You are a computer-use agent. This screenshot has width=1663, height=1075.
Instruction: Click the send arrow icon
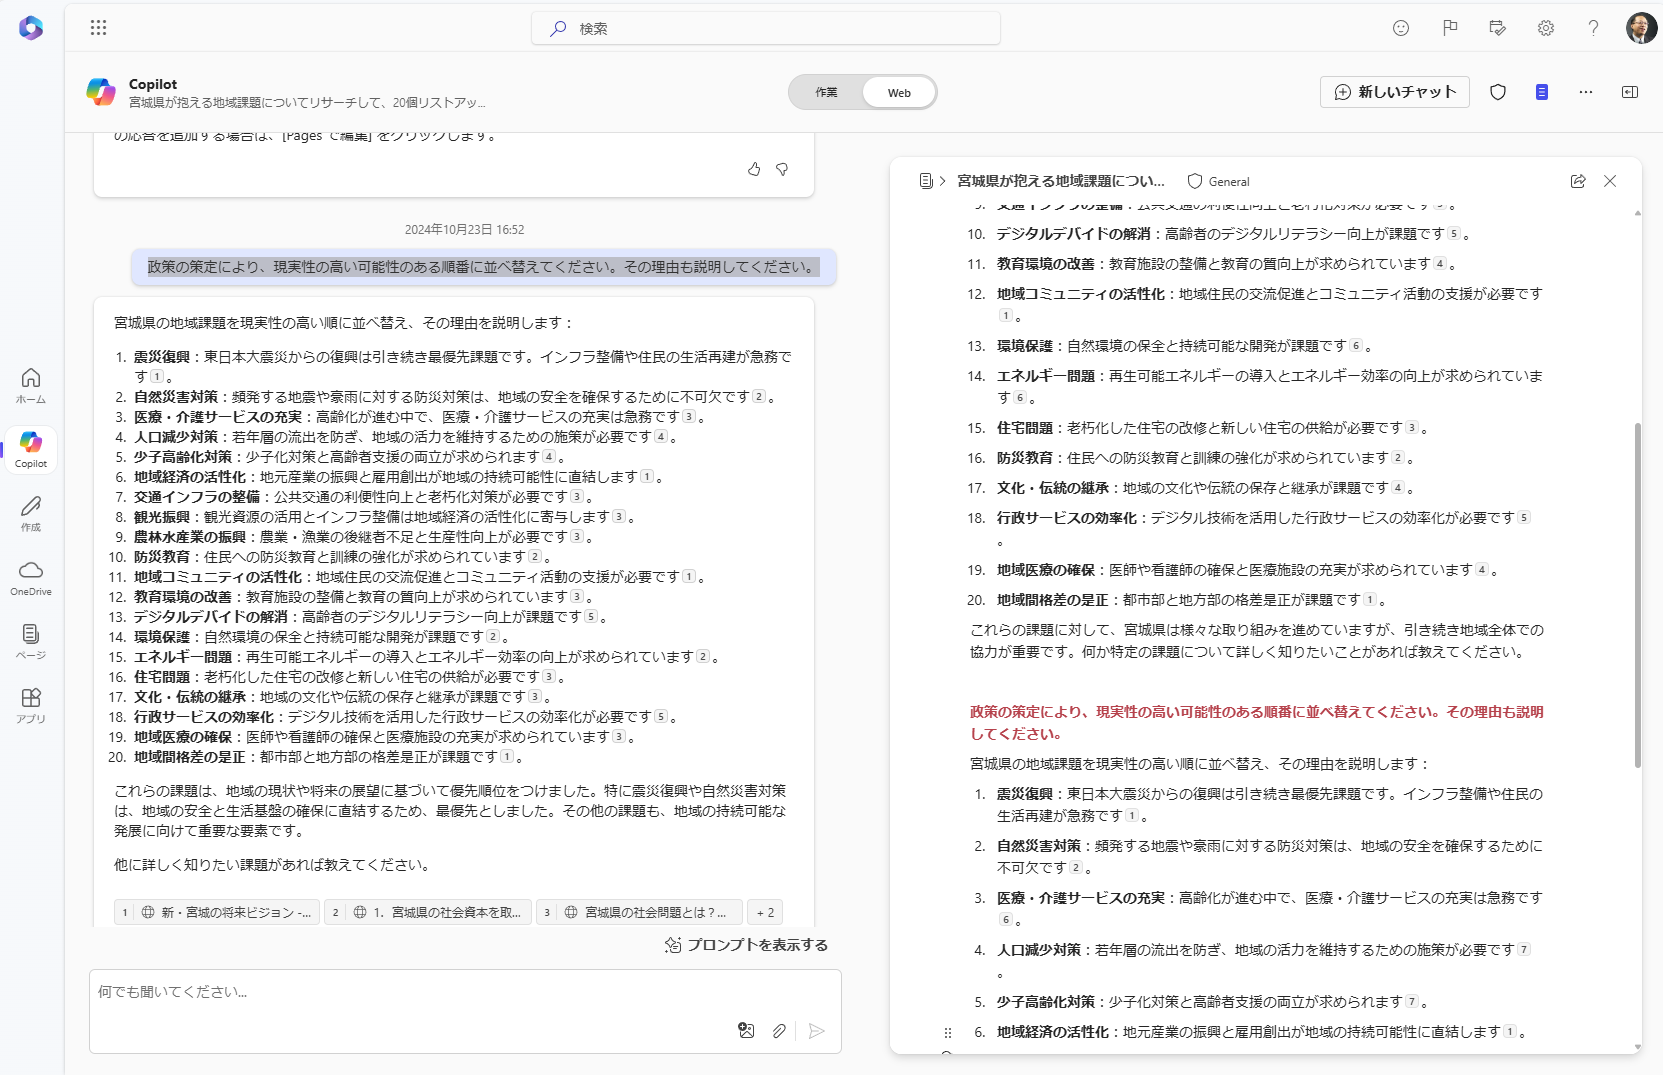tap(816, 1030)
